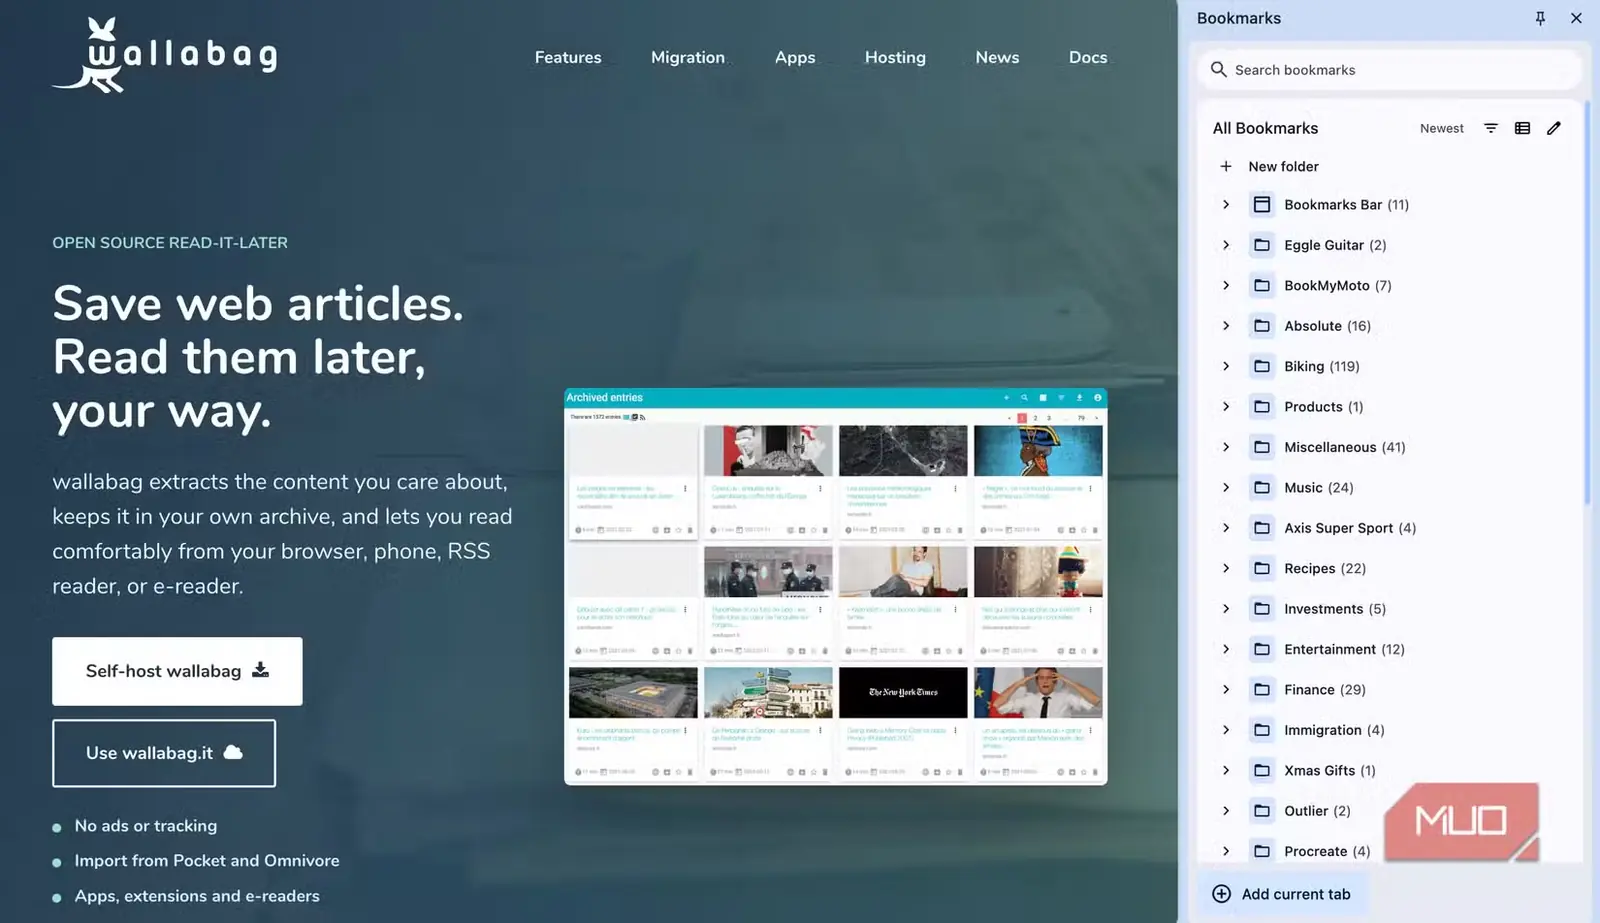1600x923 pixels.
Task: Click the Self-host wallabag button
Action: pos(177,671)
